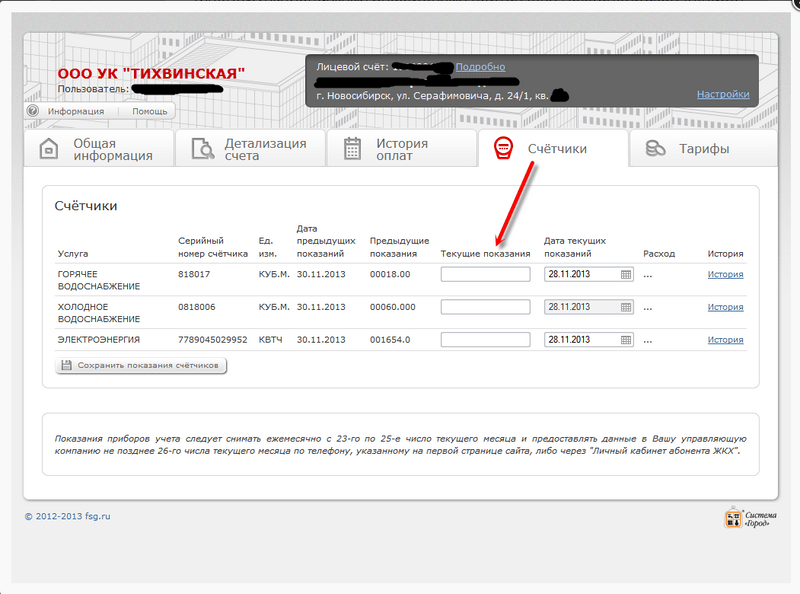The width and height of the screenshot is (800, 594).
Task: Click the Система Город logo
Action: 750,518
